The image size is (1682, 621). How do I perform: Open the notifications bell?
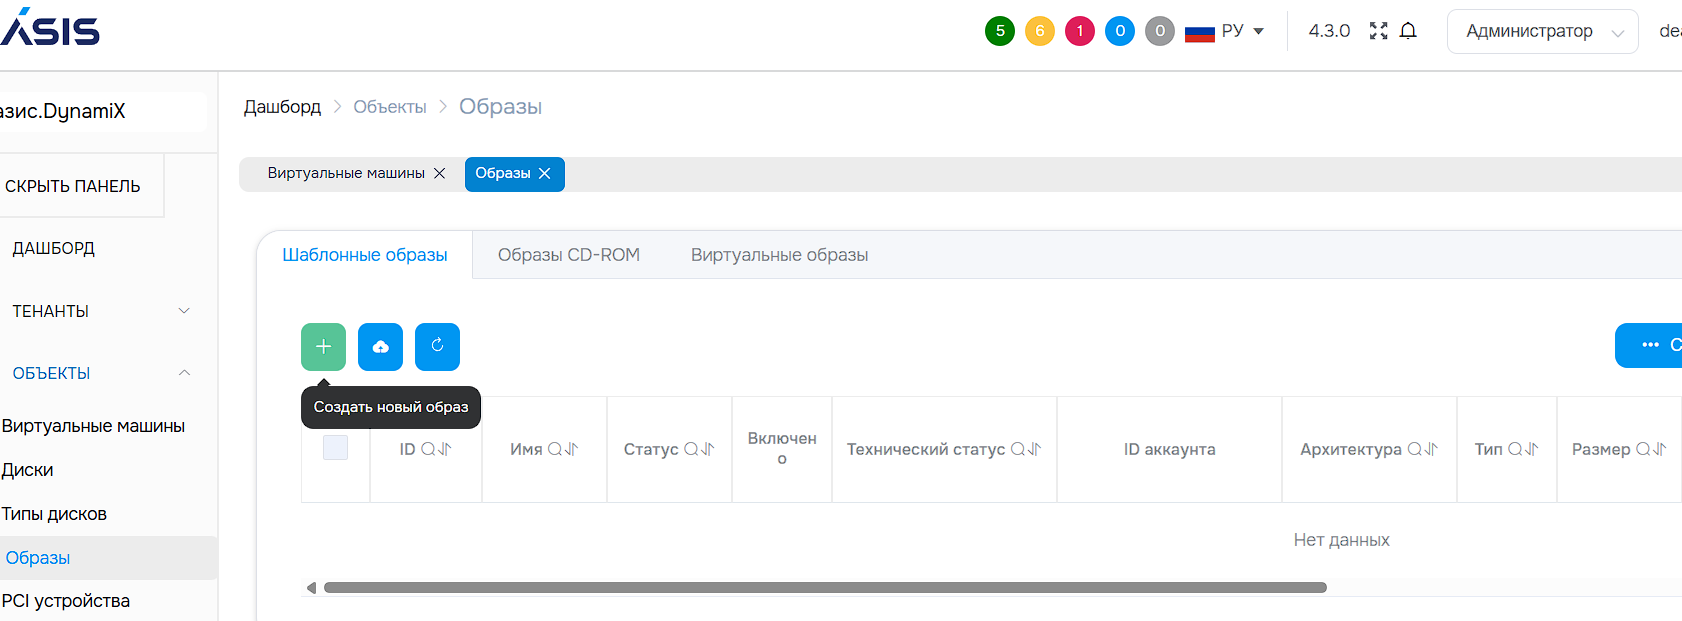[1408, 31]
